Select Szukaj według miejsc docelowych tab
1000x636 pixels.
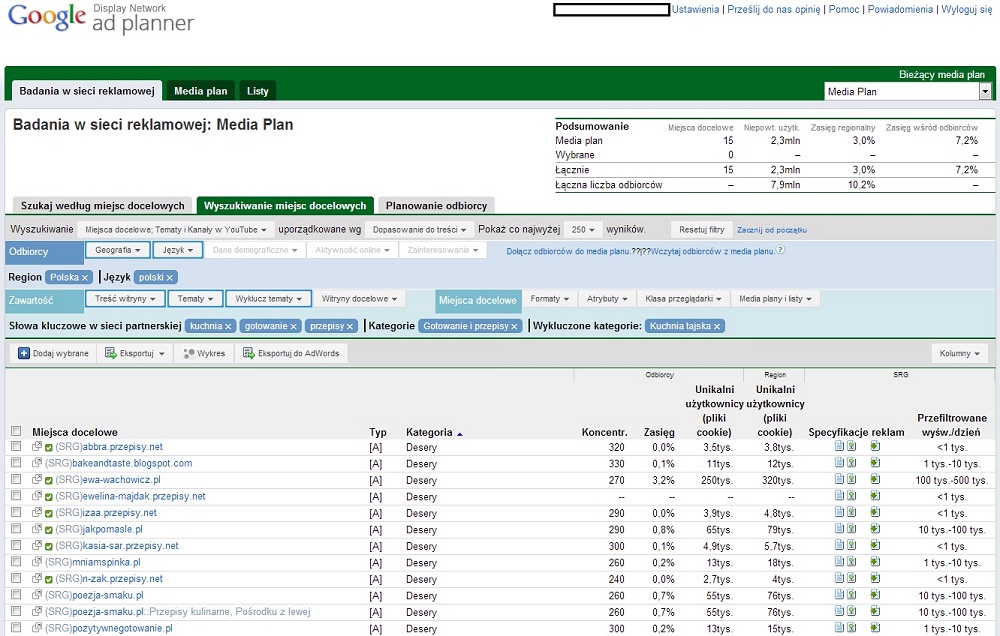tap(103, 205)
